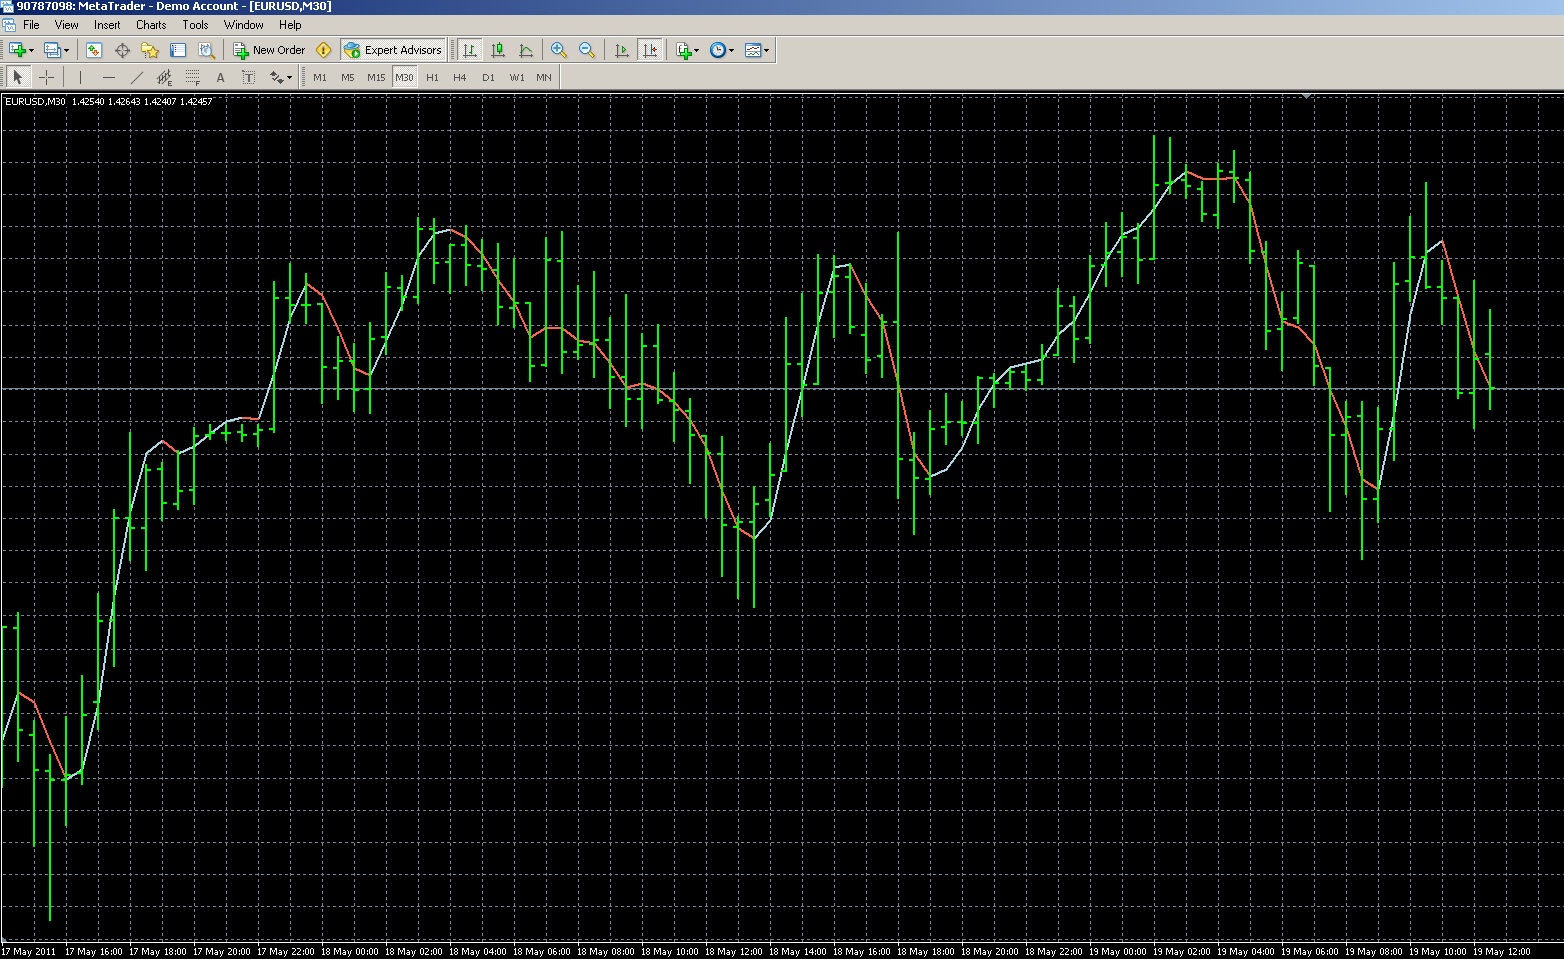Switch to W1 weekly timeframe
The width and height of the screenshot is (1564, 959).
tap(516, 77)
